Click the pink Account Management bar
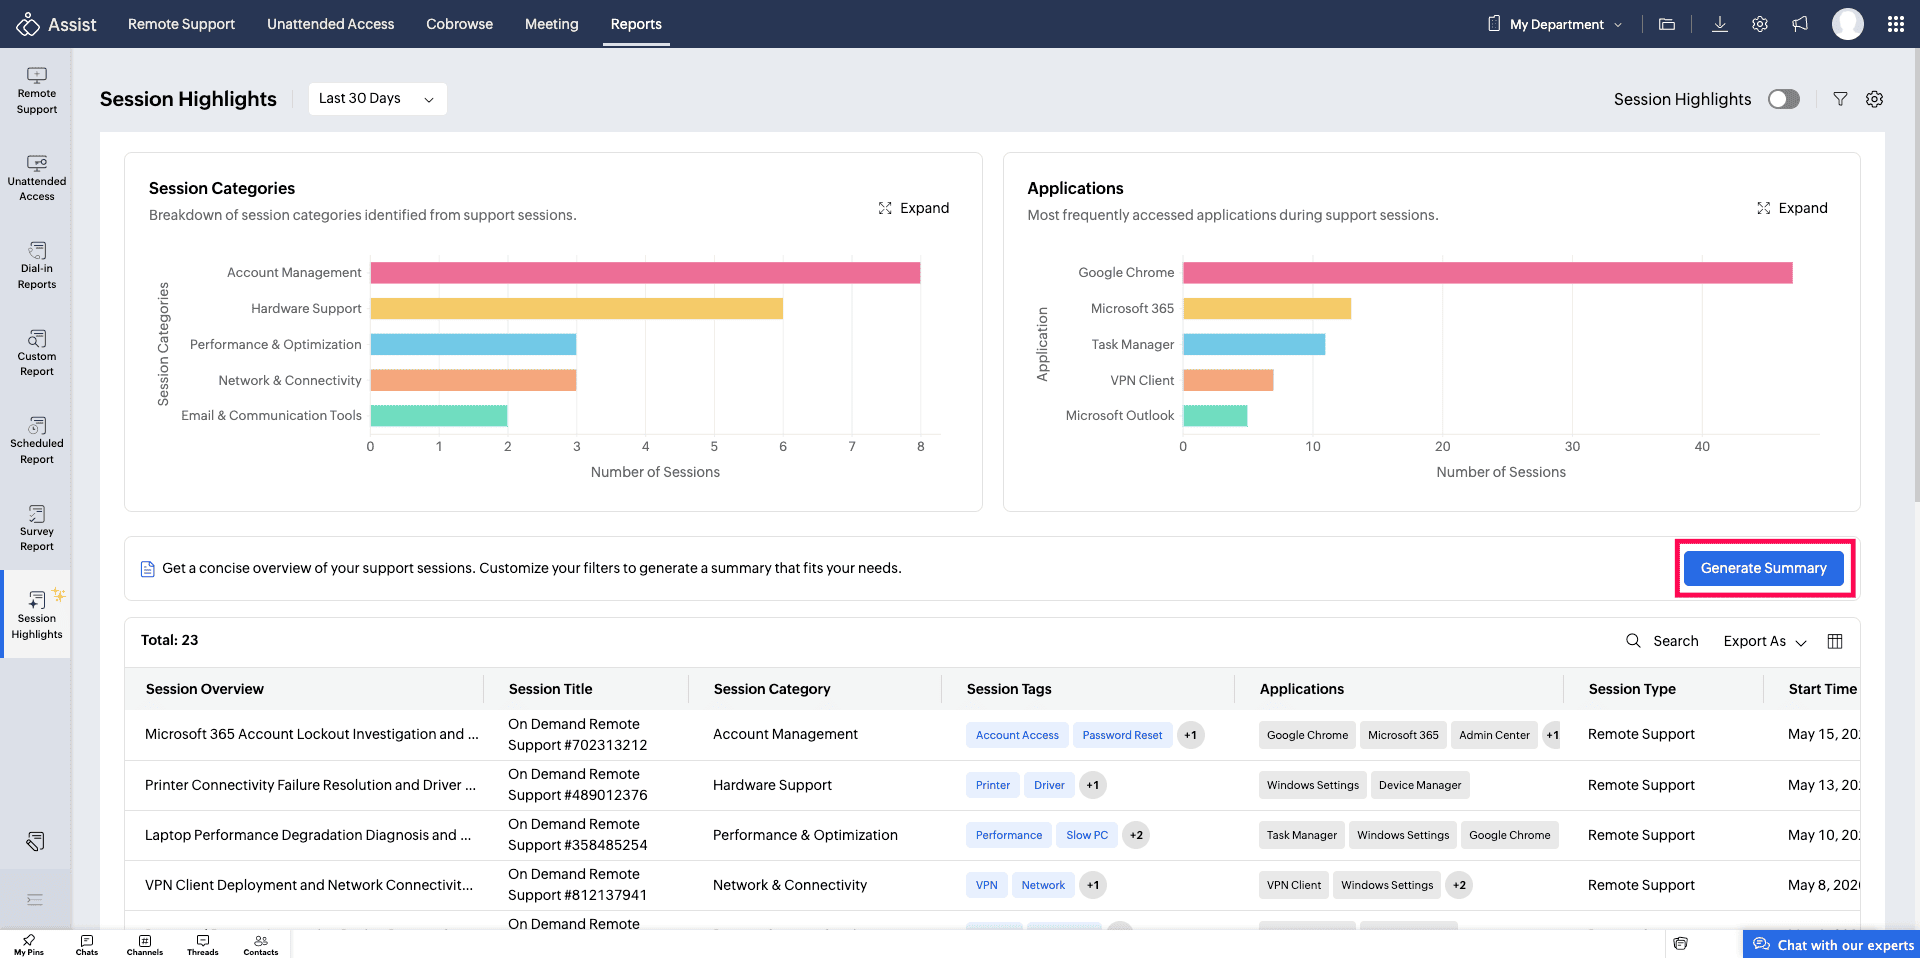The width and height of the screenshot is (1920, 958). (x=645, y=273)
